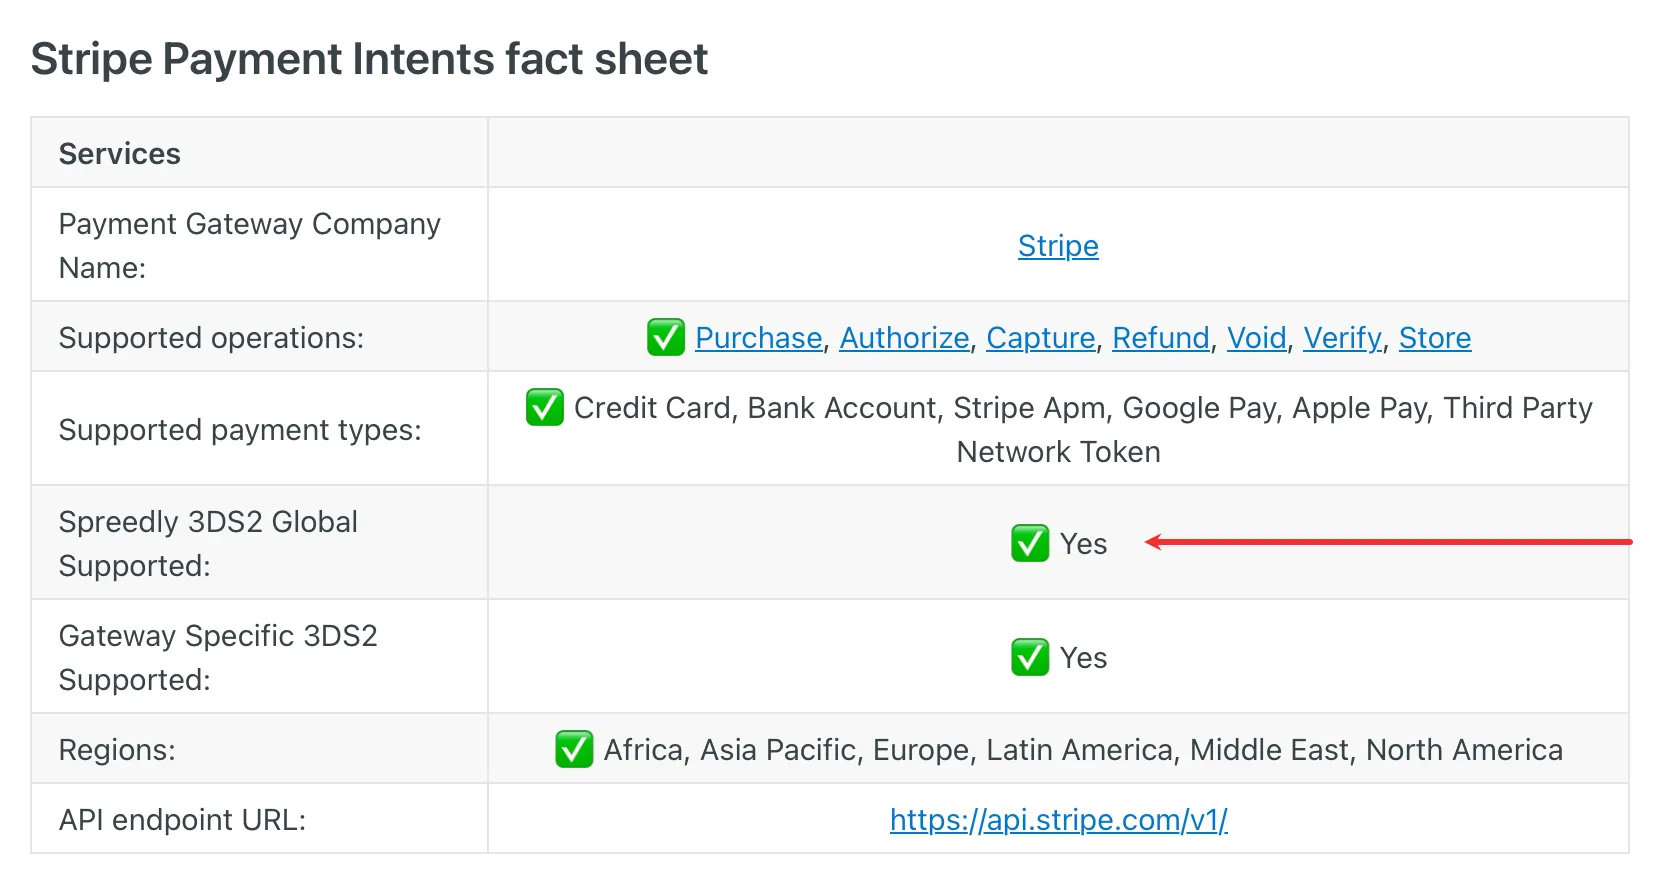The width and height of the screenshot is (1664, 876).
Task: Open the Purchase operation link
Action: [x=759, y=338]
